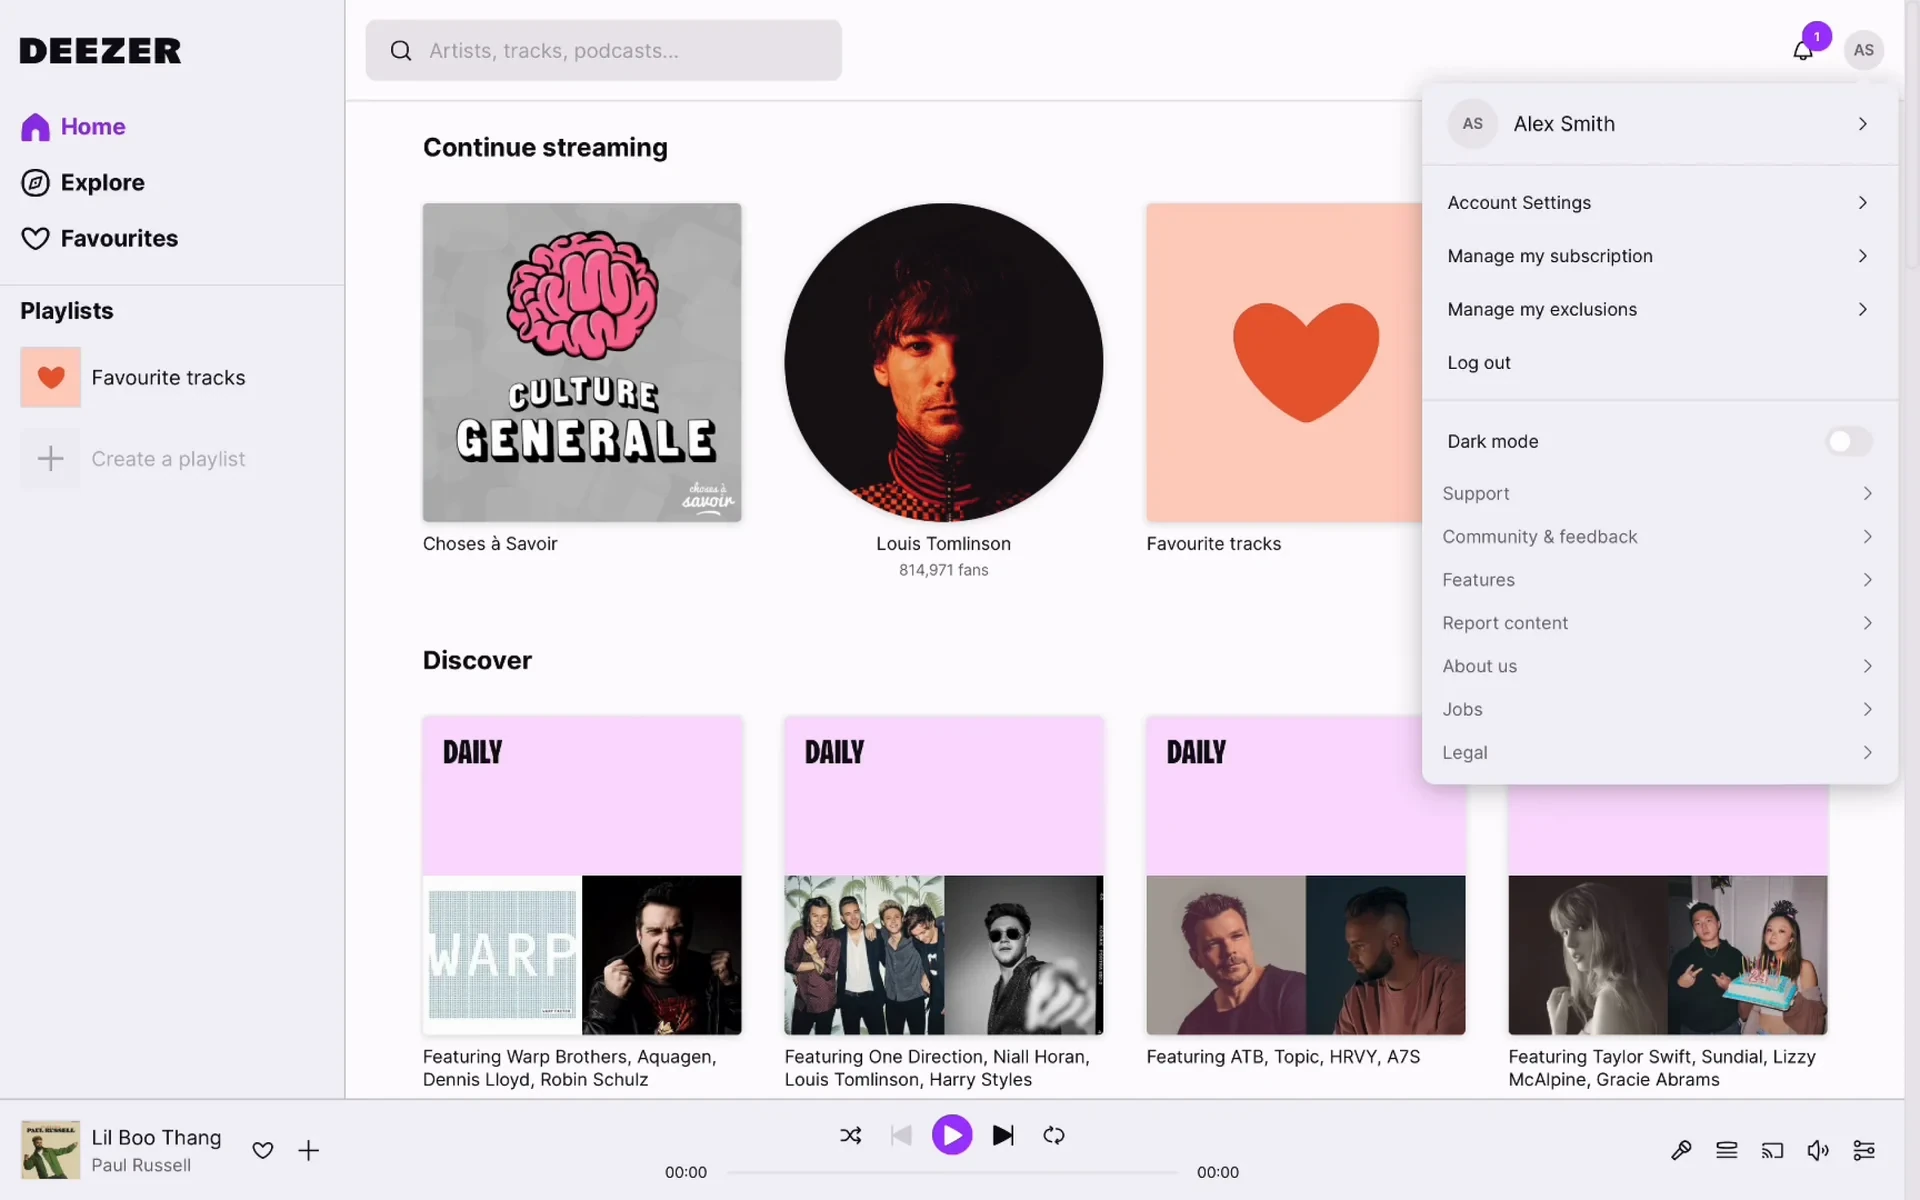Click the volume speaker icon
1920x1200 pixels.
[1818, 1150]
